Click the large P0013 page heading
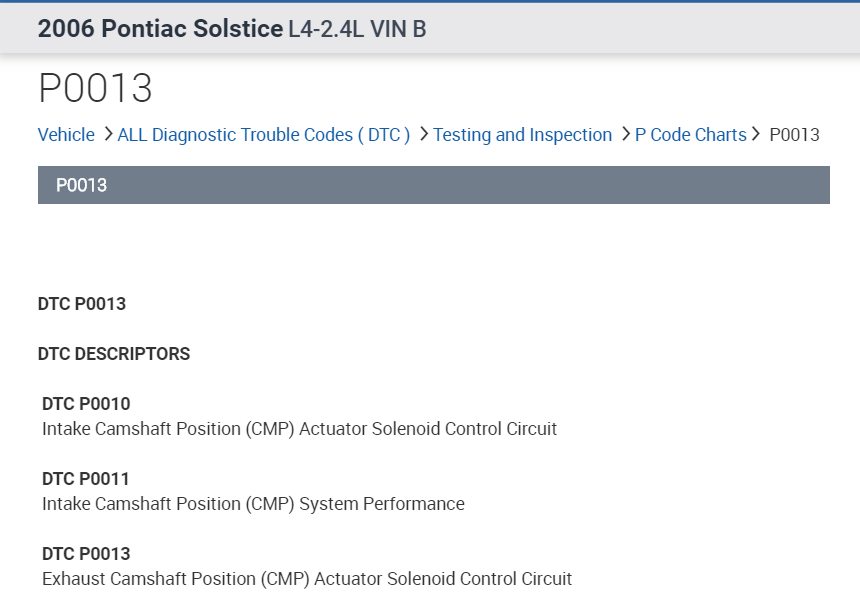This screenshot has height=597, width=860. click(x=95, y=88)
